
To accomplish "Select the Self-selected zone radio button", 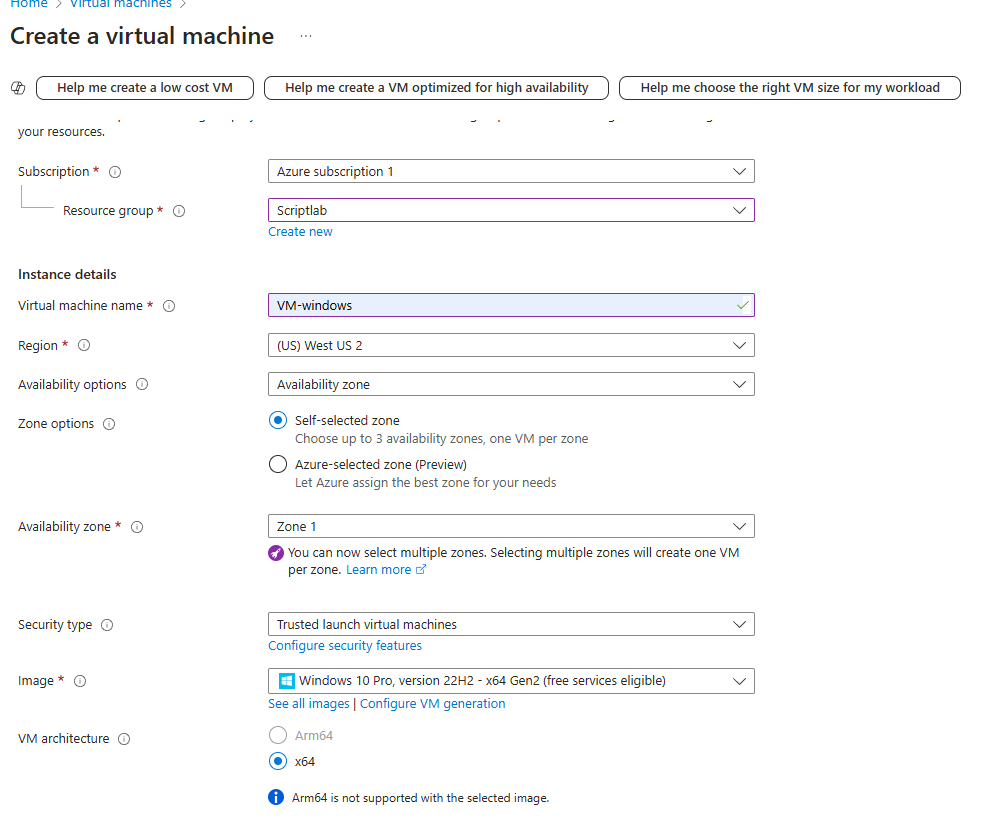I will pyautogui.click(x=278, y=421).
